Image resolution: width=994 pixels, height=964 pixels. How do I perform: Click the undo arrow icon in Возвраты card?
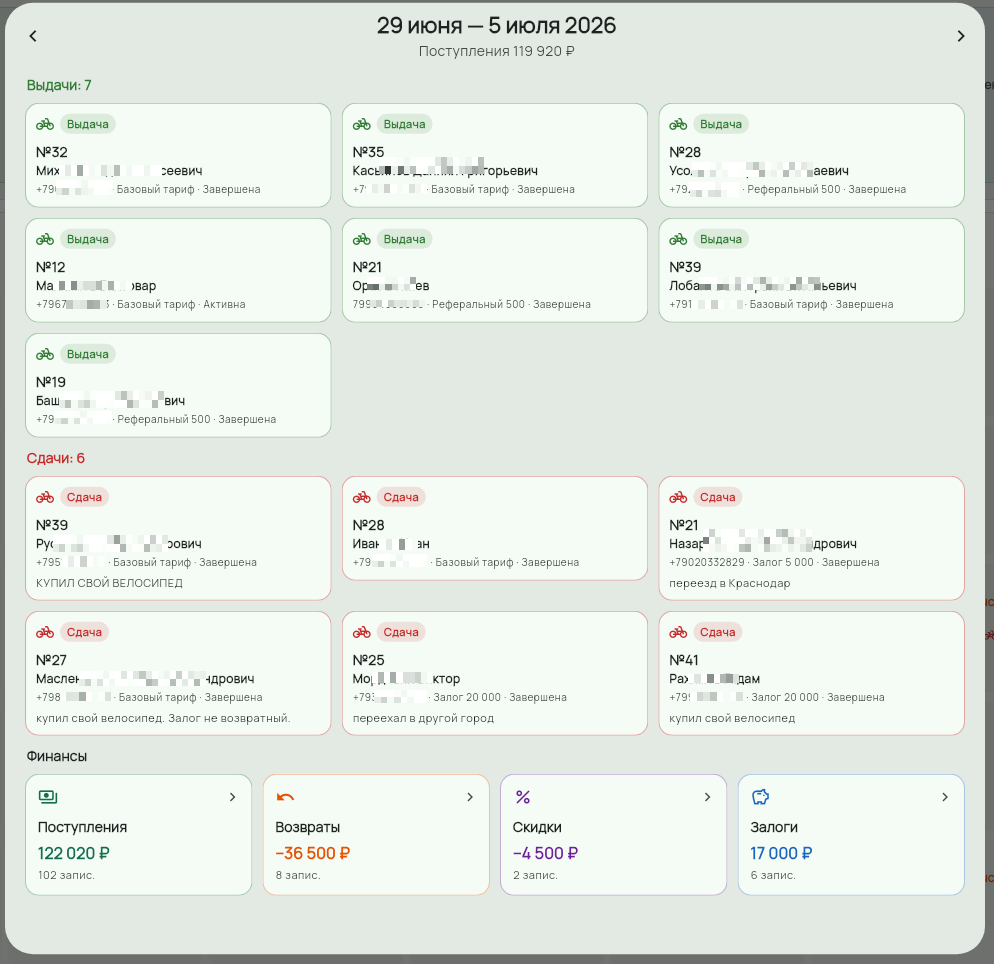click(285, 797)
